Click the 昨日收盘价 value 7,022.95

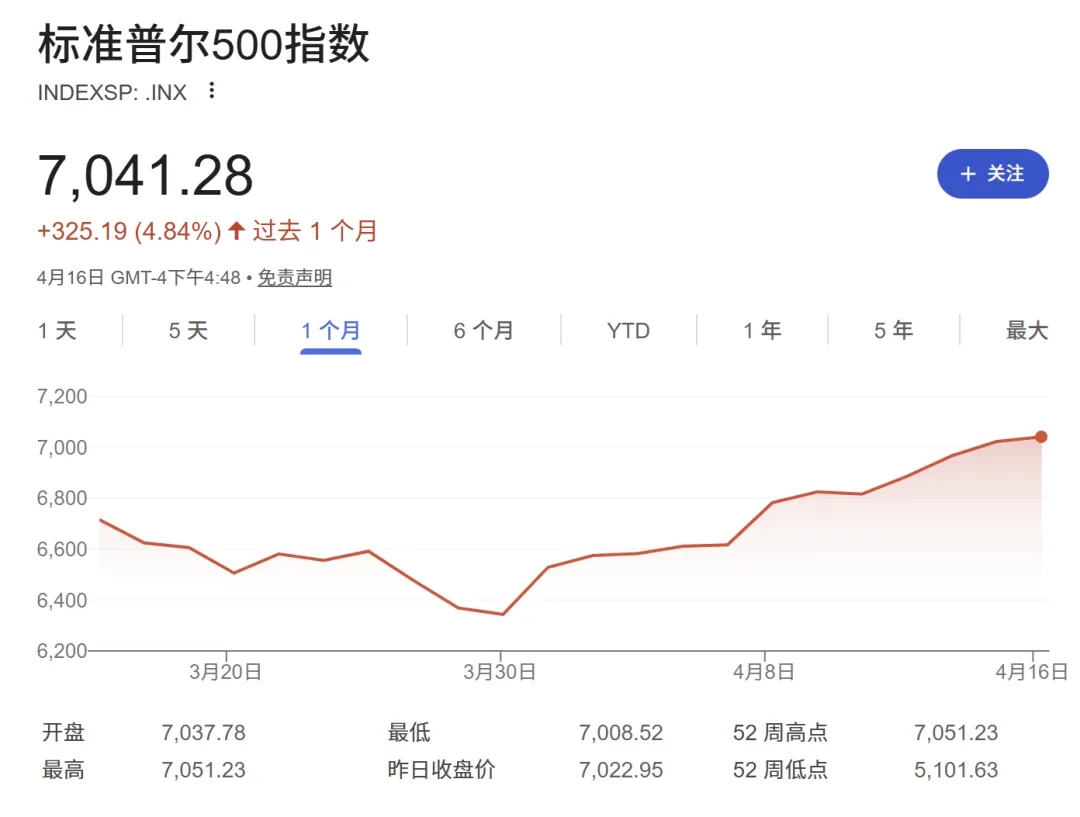pos(621,769)
